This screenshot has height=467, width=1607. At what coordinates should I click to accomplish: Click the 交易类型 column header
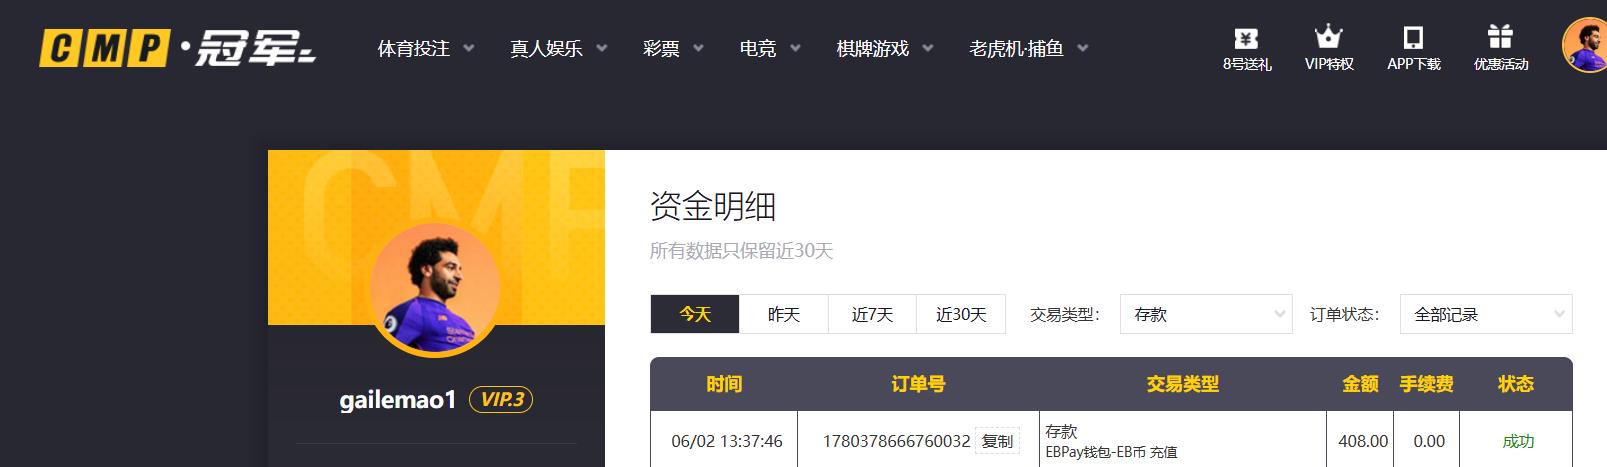pos(1183,384)
